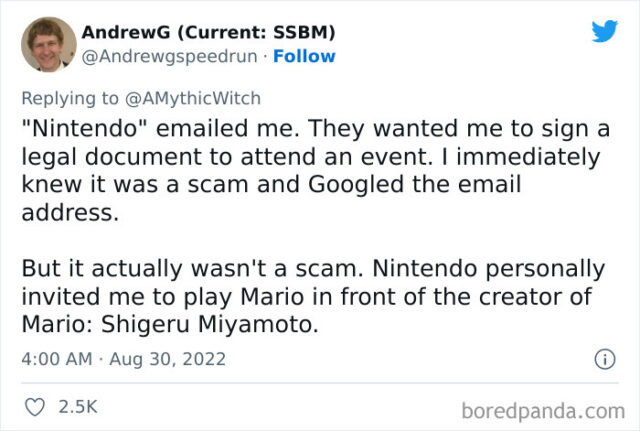
Task: Open AndrewG's profile picture
Action: [x=48, y=44]
